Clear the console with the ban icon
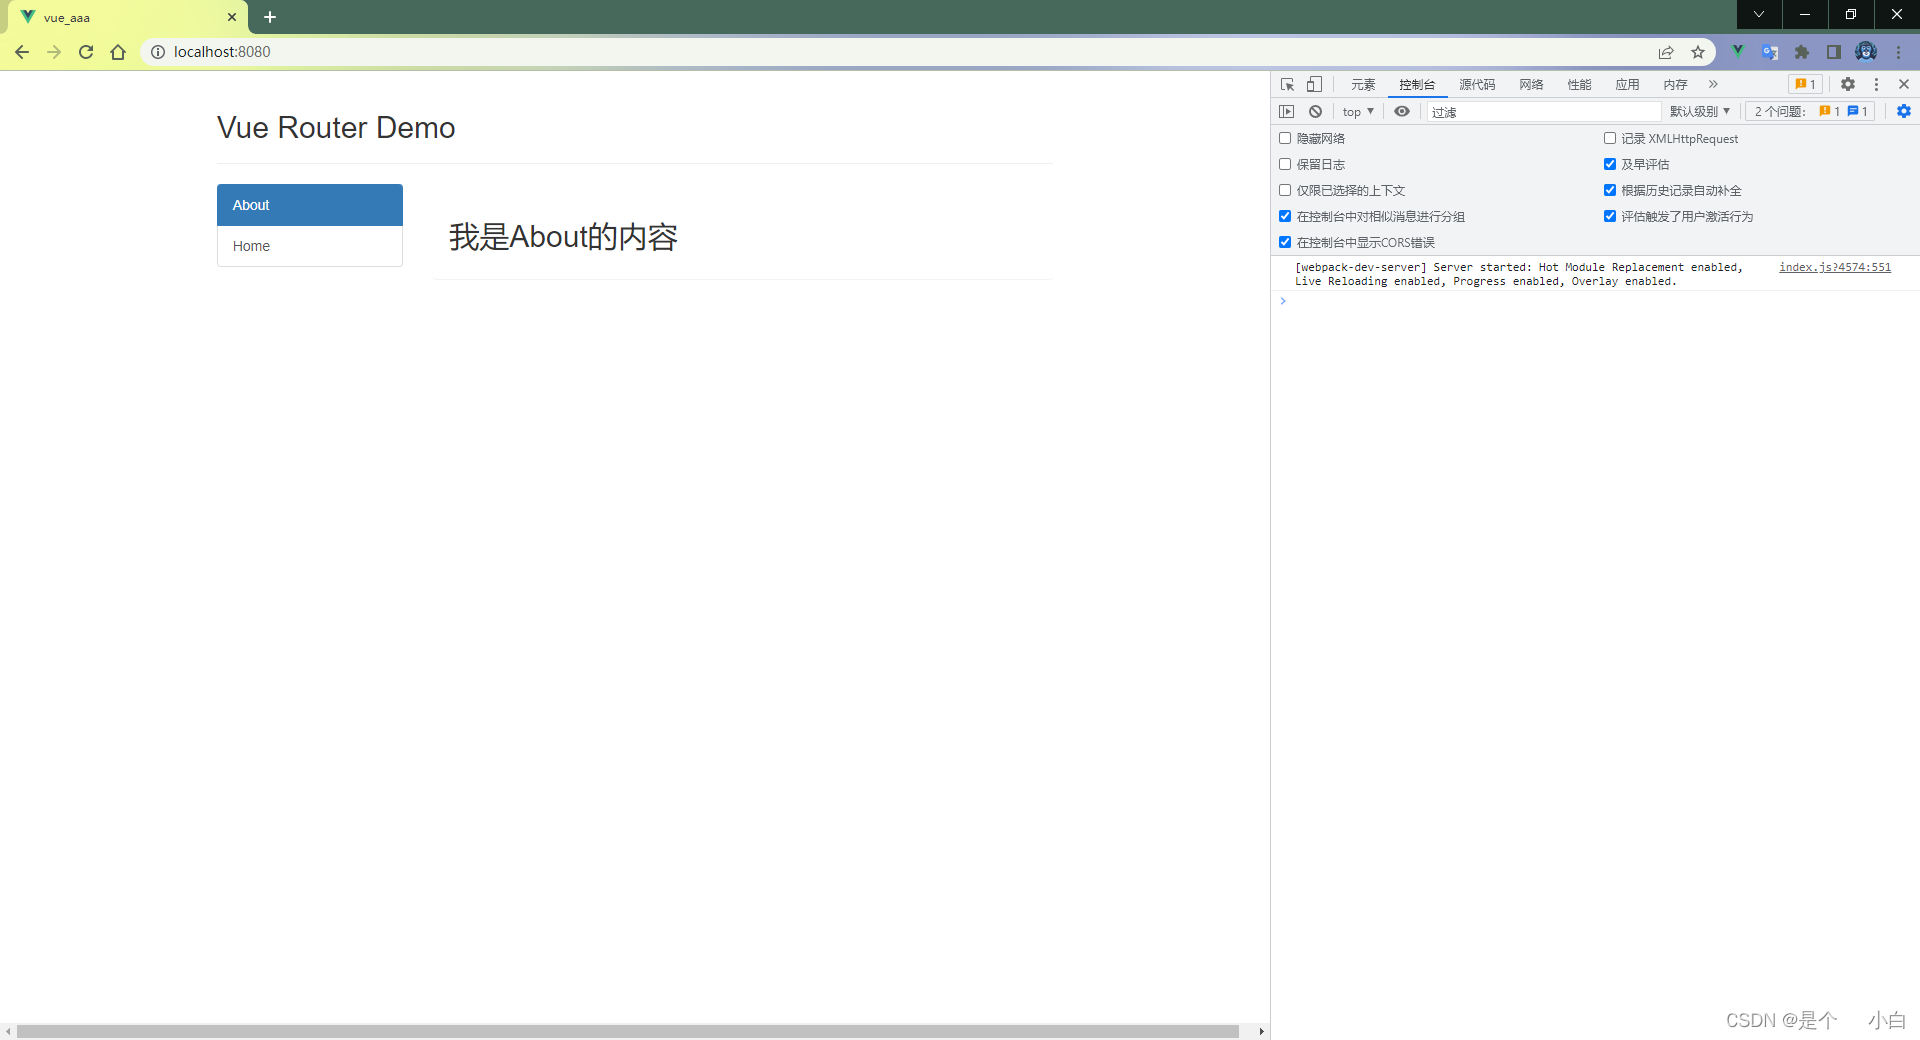The width and height of the screenshot is (1920, 1040). pos(1314,111)
